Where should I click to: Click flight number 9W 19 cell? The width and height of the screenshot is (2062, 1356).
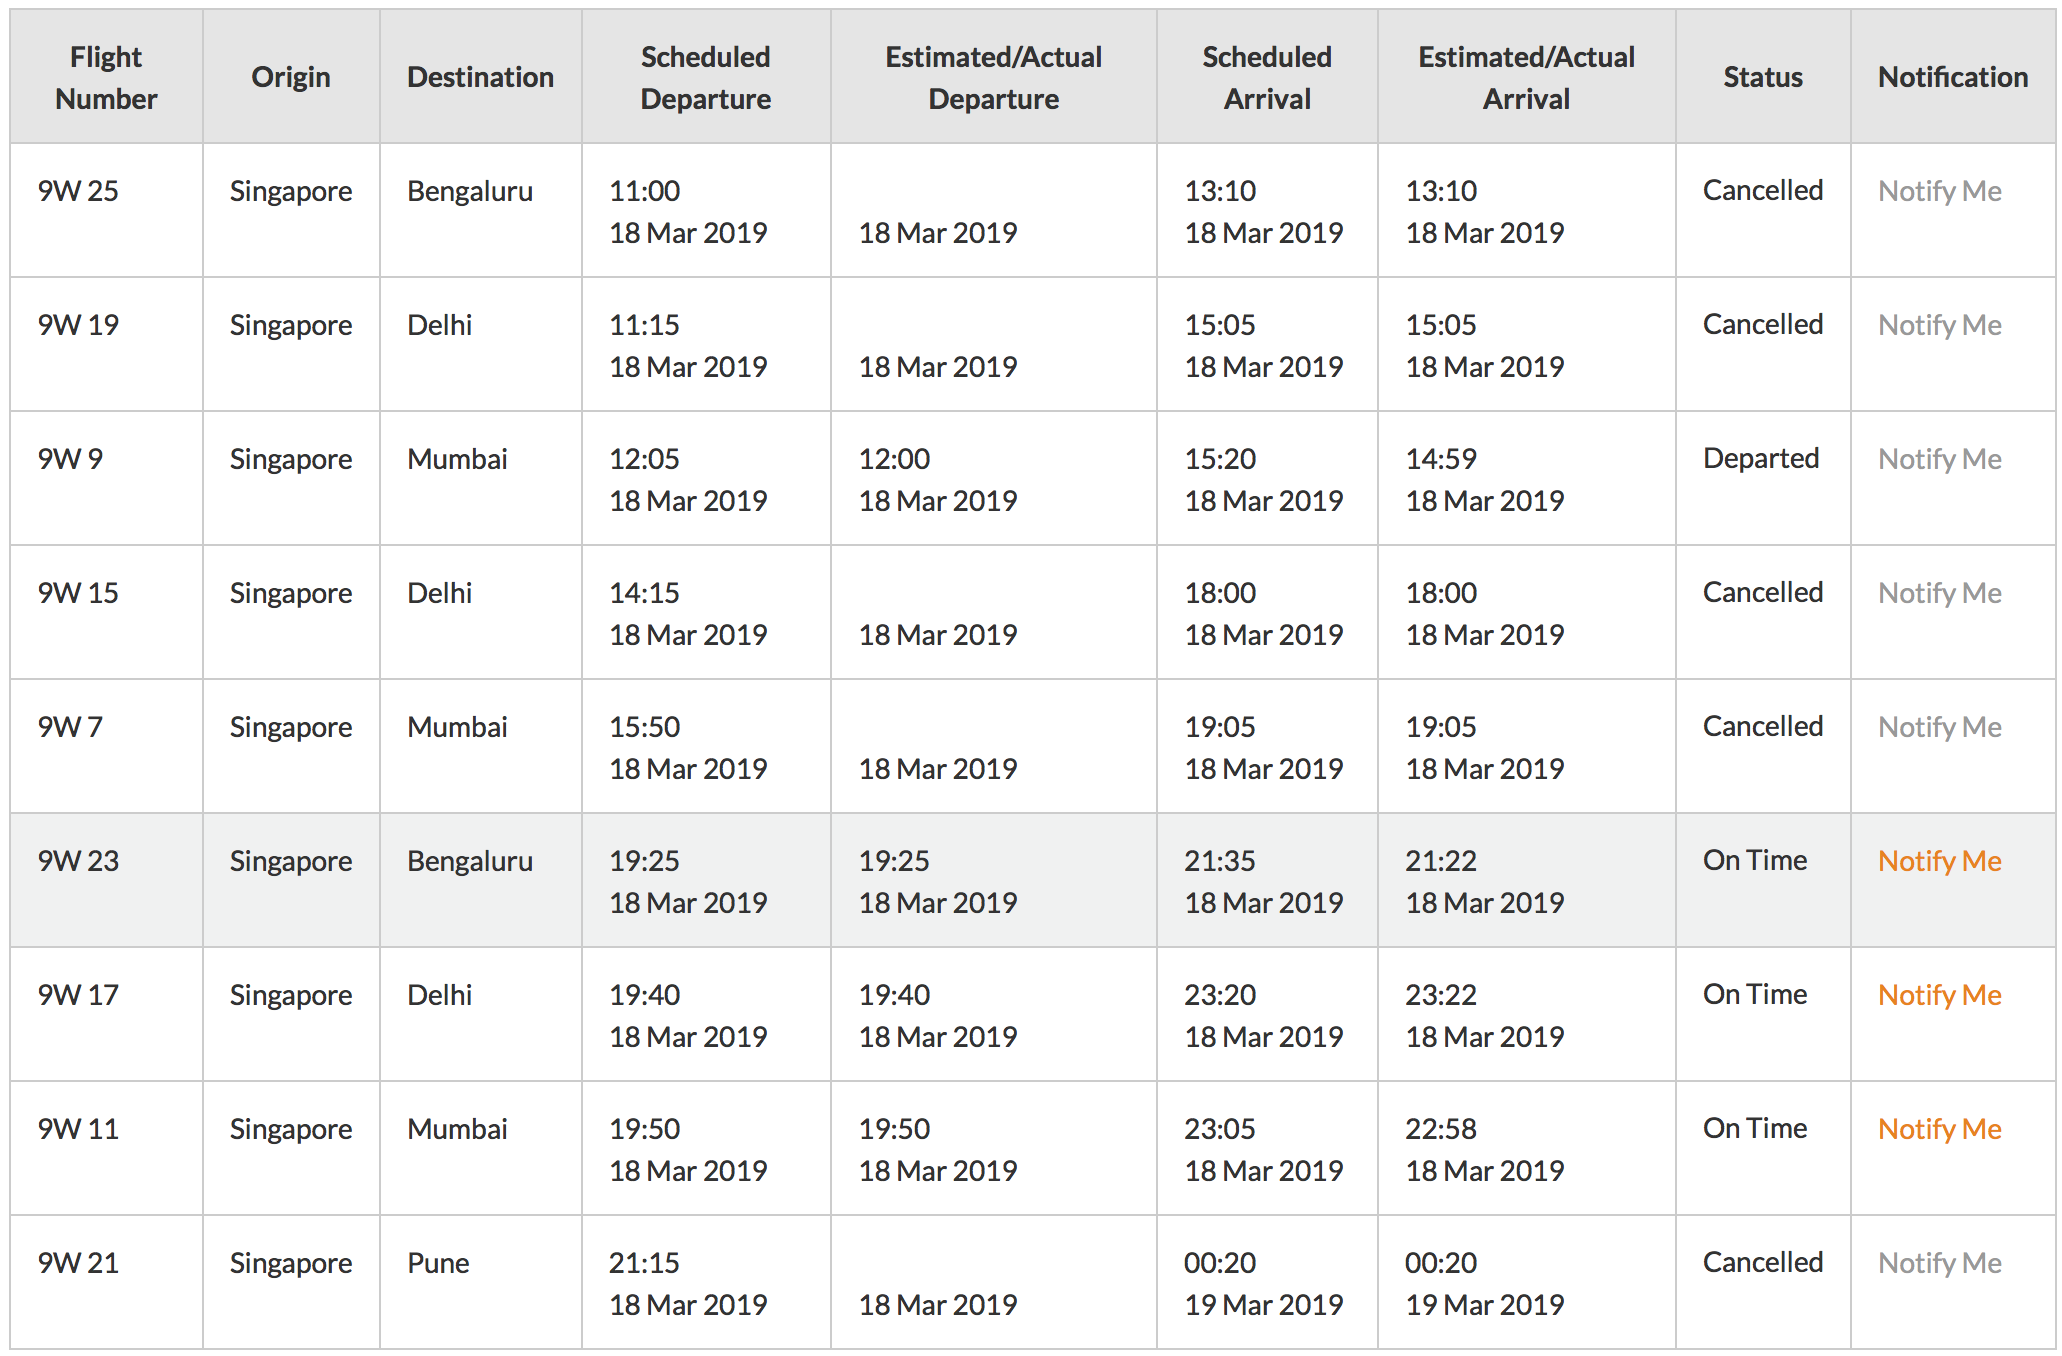78,325
